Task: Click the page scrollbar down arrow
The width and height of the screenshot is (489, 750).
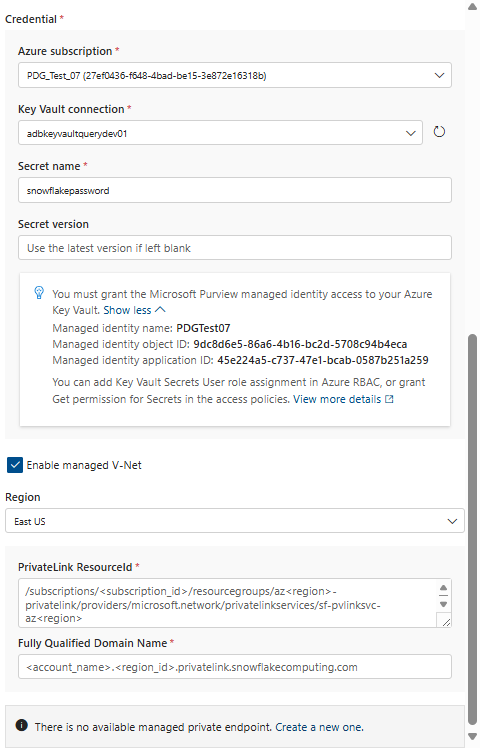Action: pyautogui.click(x=472, y=737)
